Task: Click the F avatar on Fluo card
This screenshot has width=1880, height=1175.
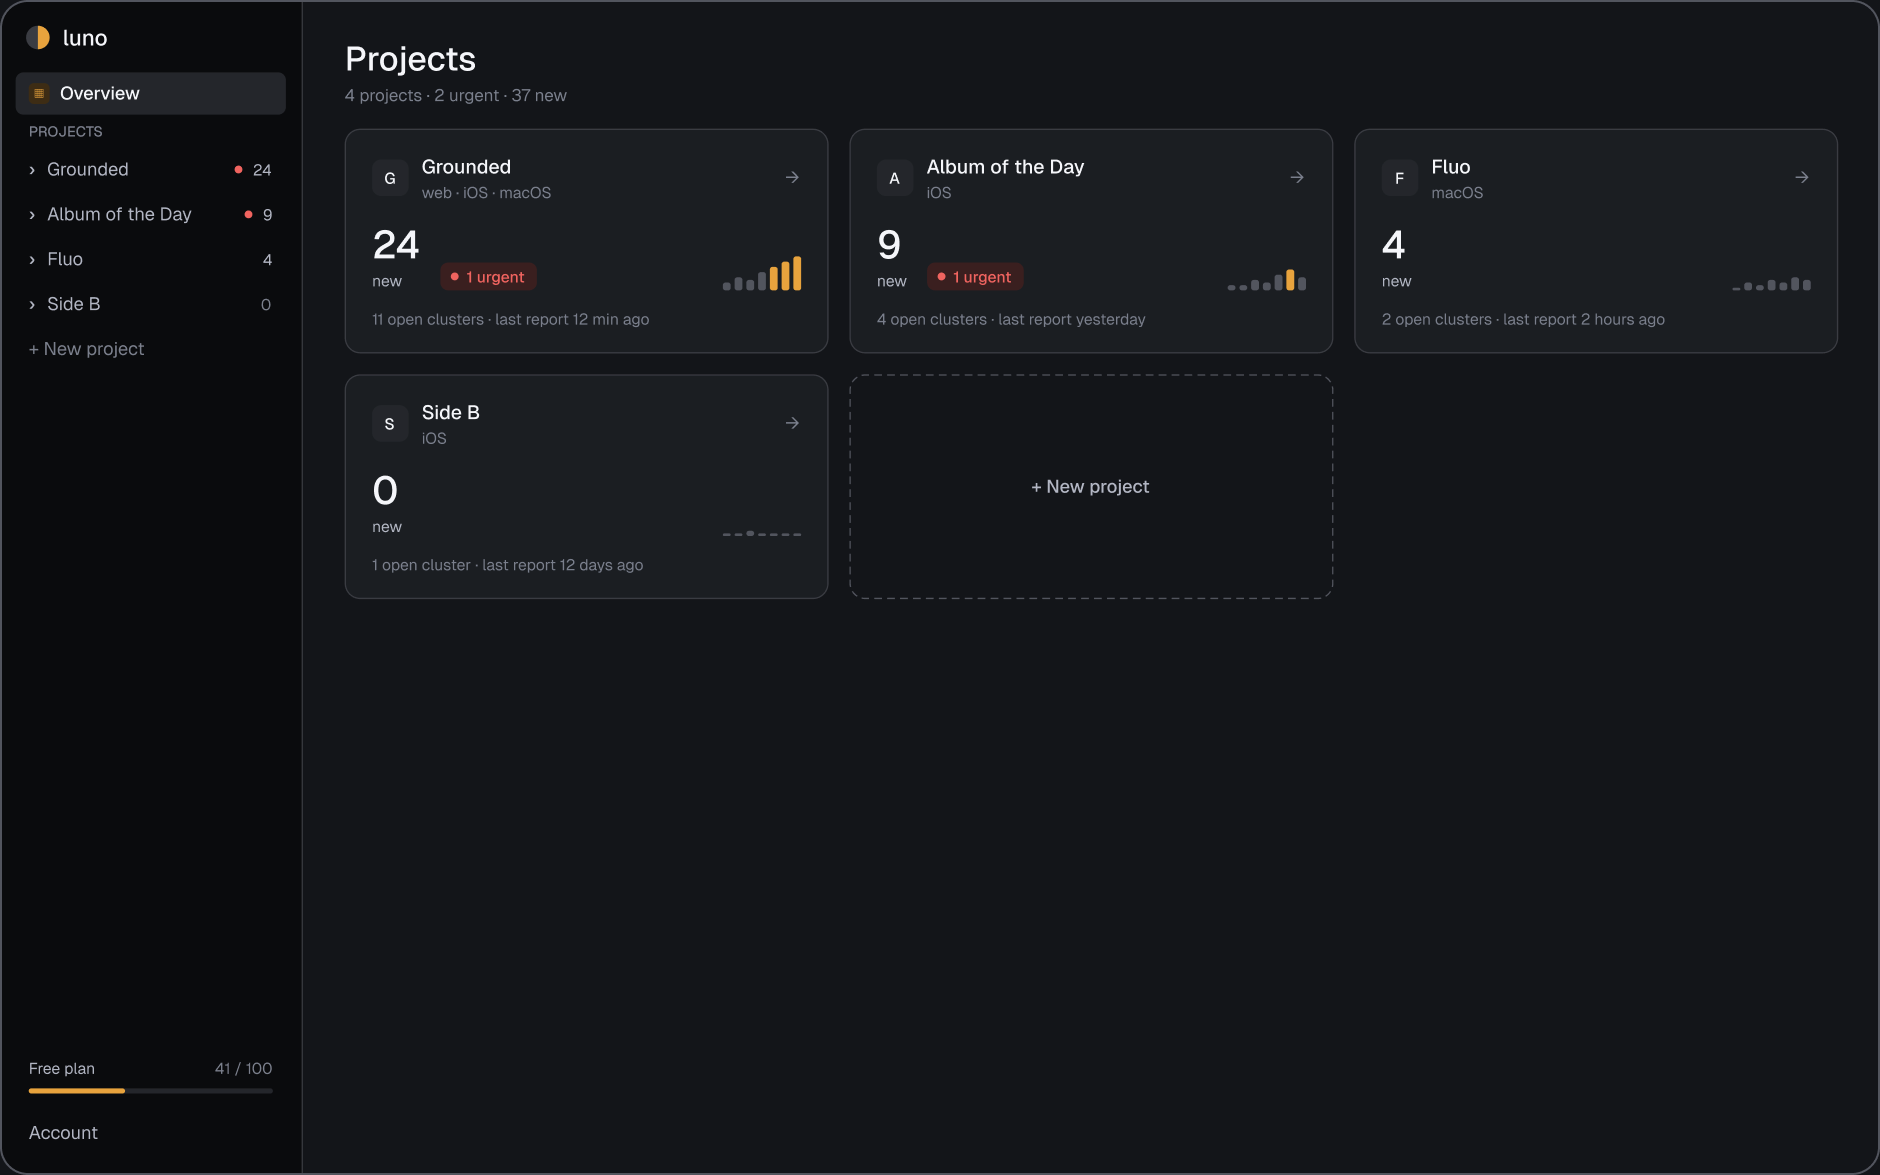Action: coord(1400,178)
